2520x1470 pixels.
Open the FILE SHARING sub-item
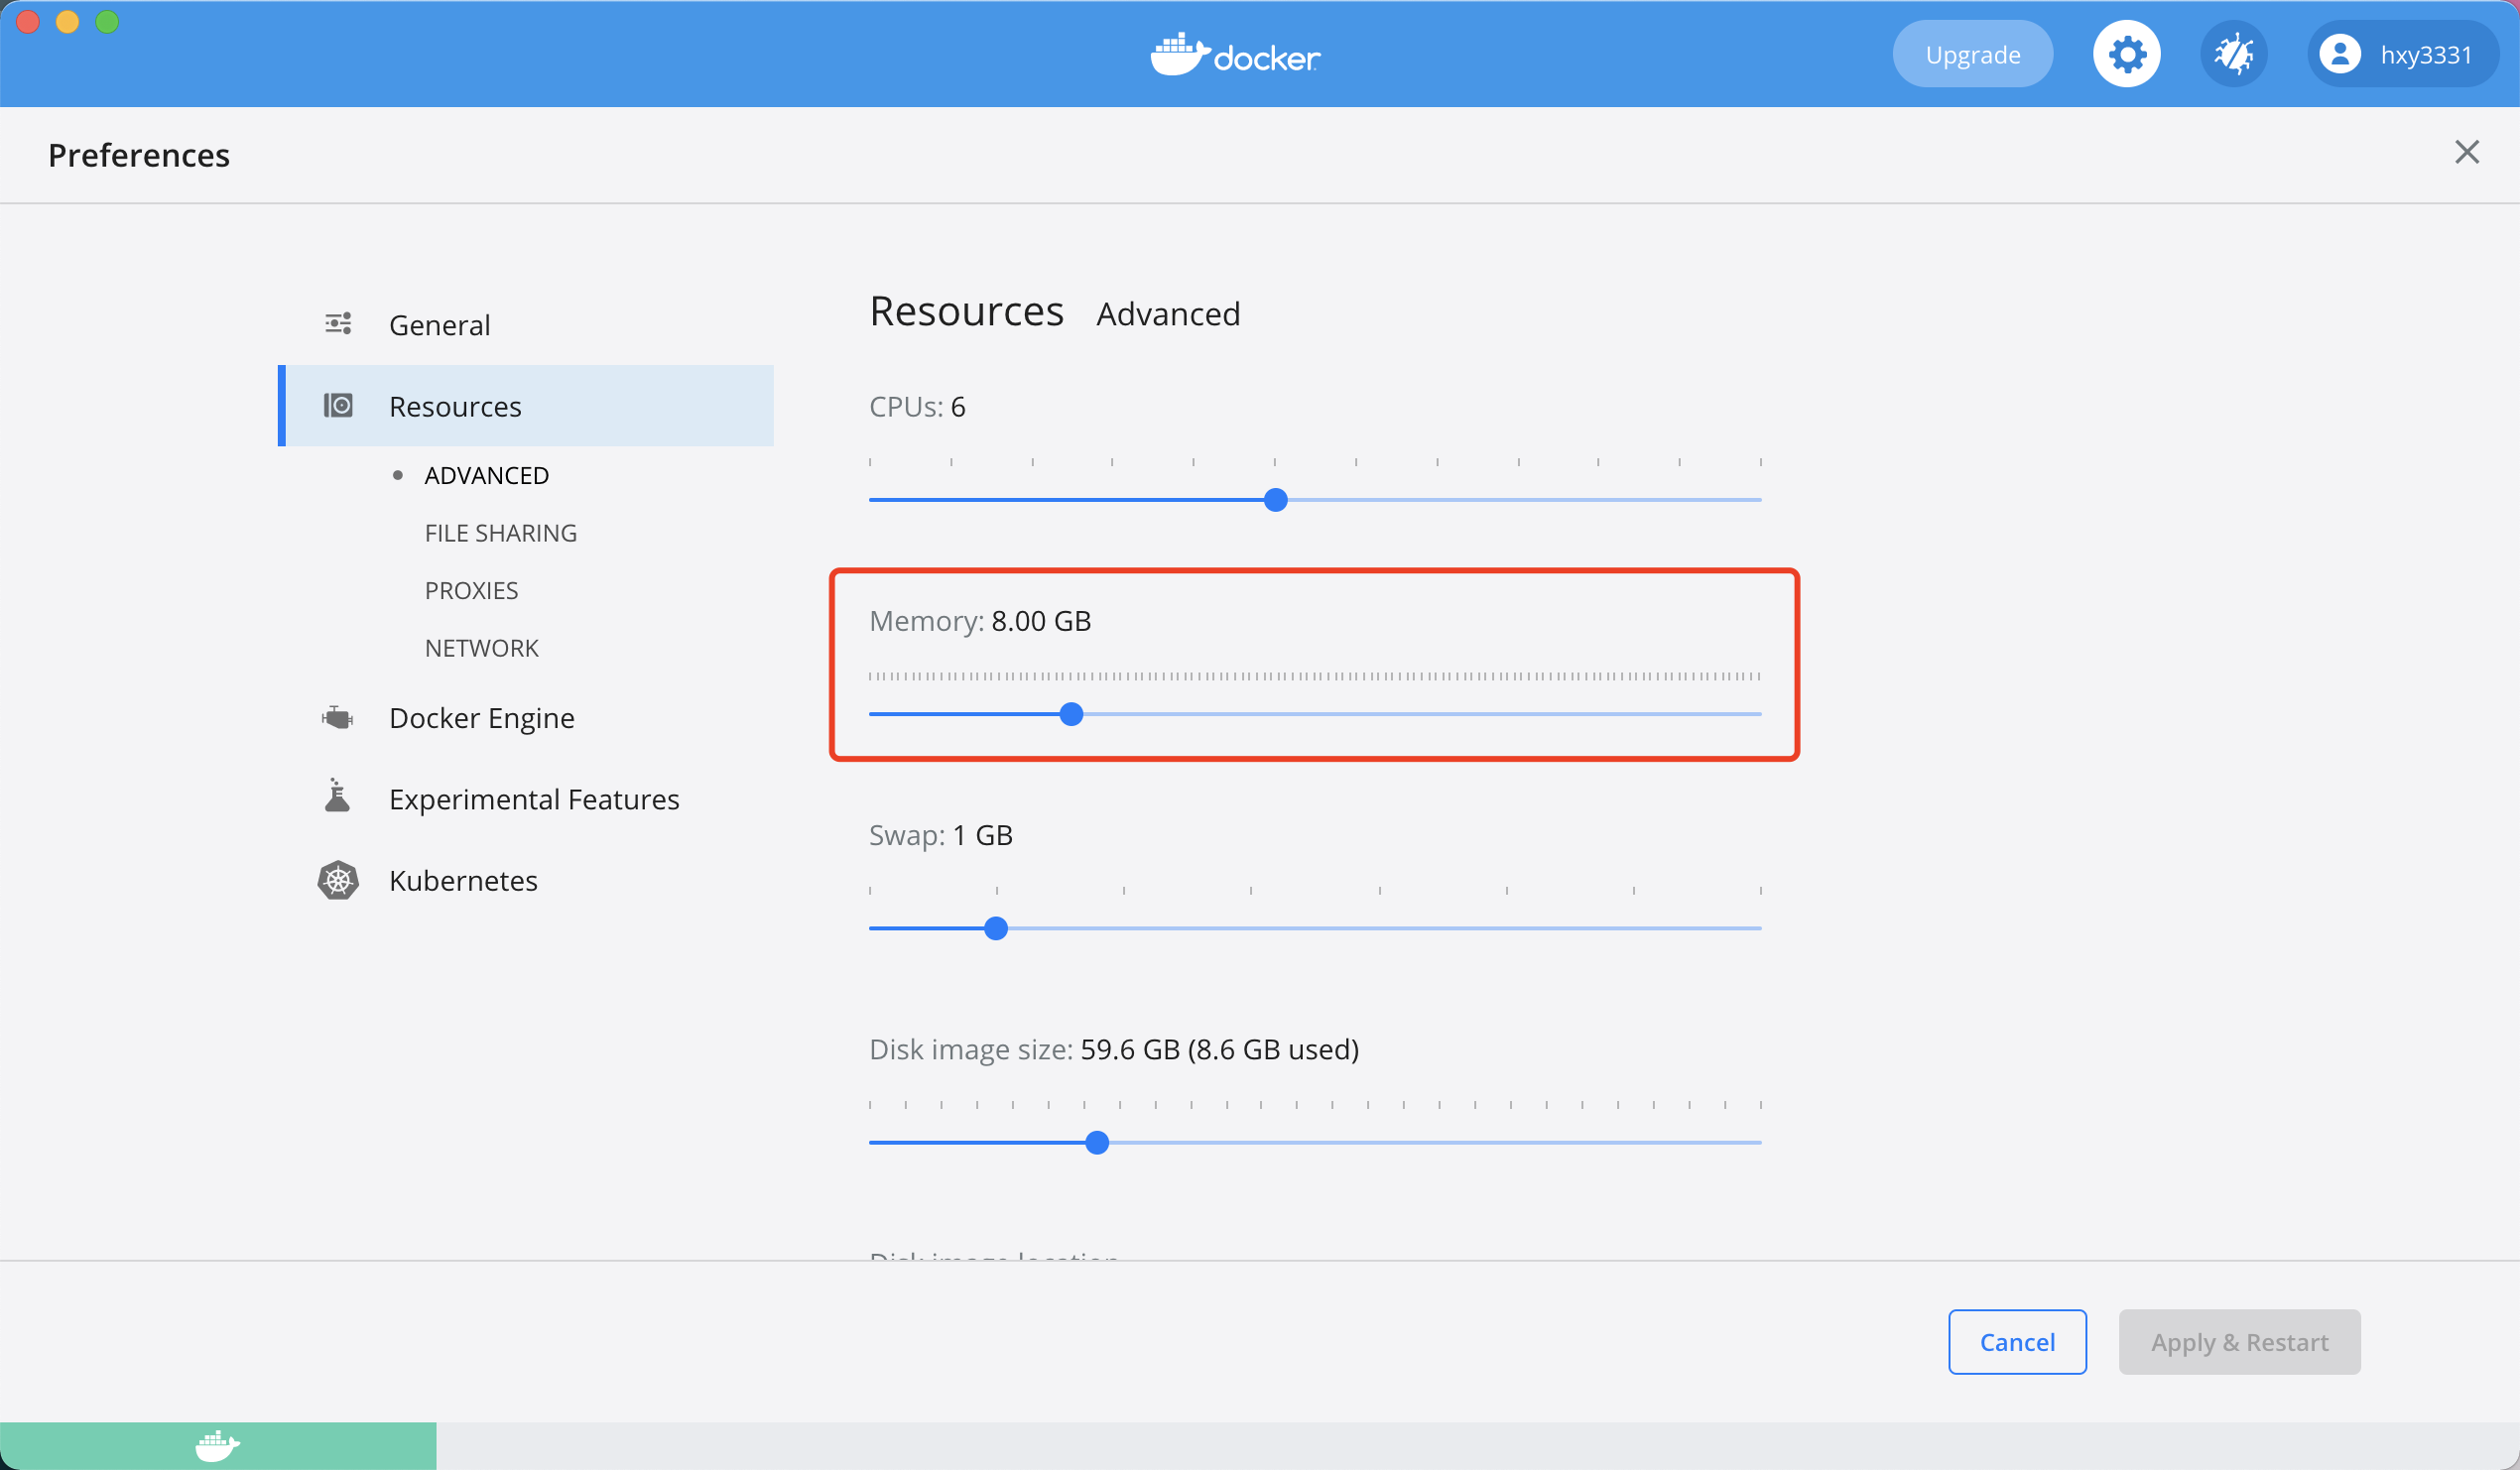[500, 533]
